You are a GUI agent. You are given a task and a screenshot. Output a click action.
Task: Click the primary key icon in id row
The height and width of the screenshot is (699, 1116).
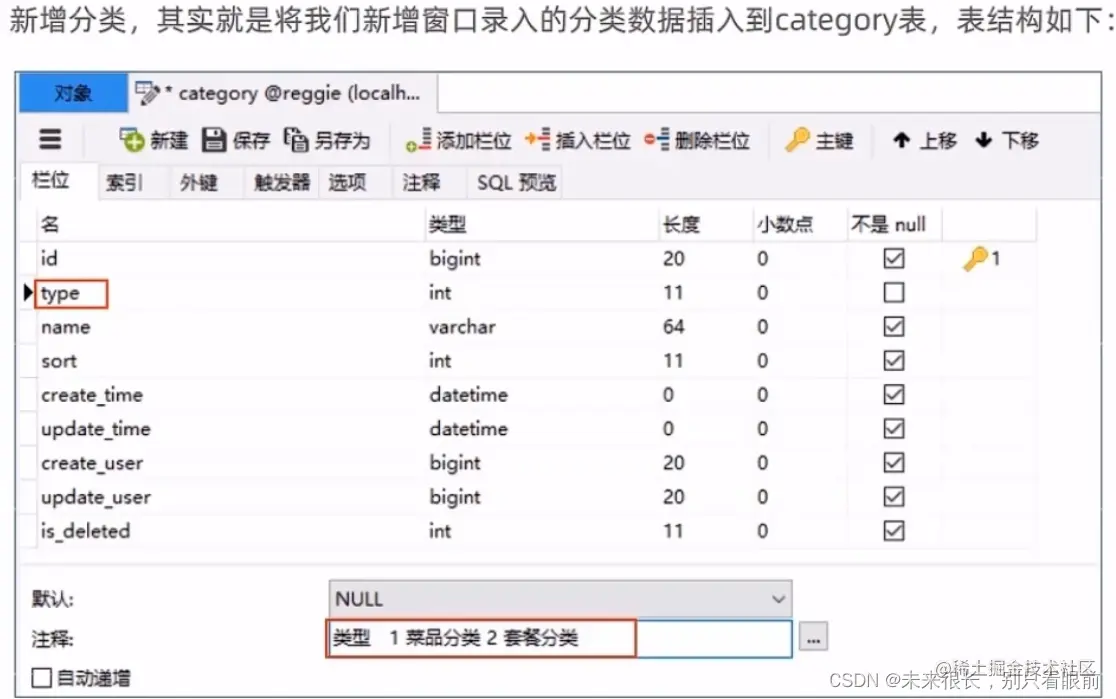click(x=976, y=258)
